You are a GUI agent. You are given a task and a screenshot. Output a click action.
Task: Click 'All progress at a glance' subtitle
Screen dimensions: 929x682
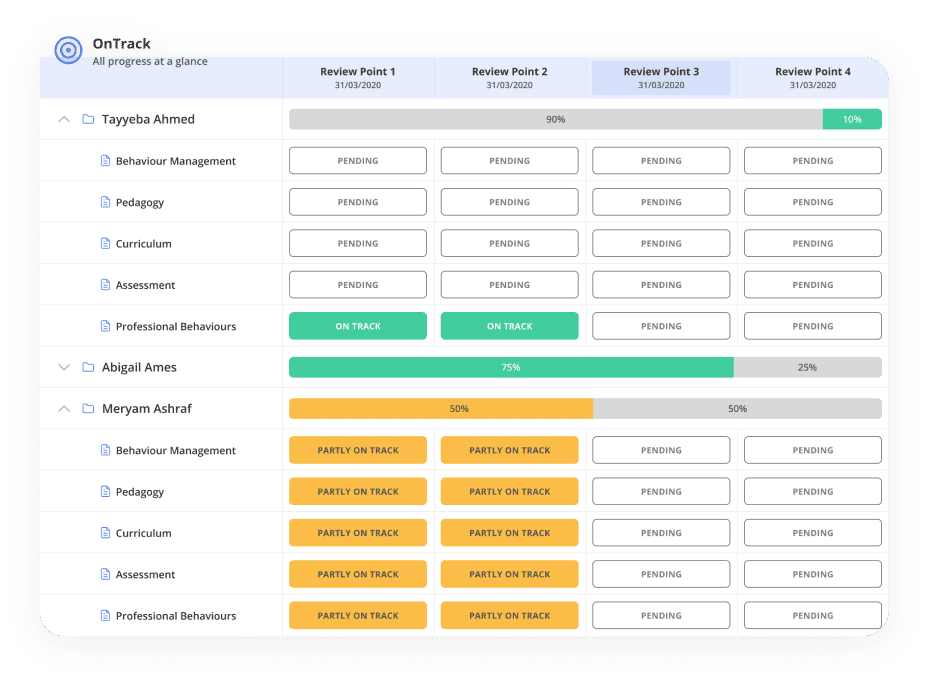point(150,61)
